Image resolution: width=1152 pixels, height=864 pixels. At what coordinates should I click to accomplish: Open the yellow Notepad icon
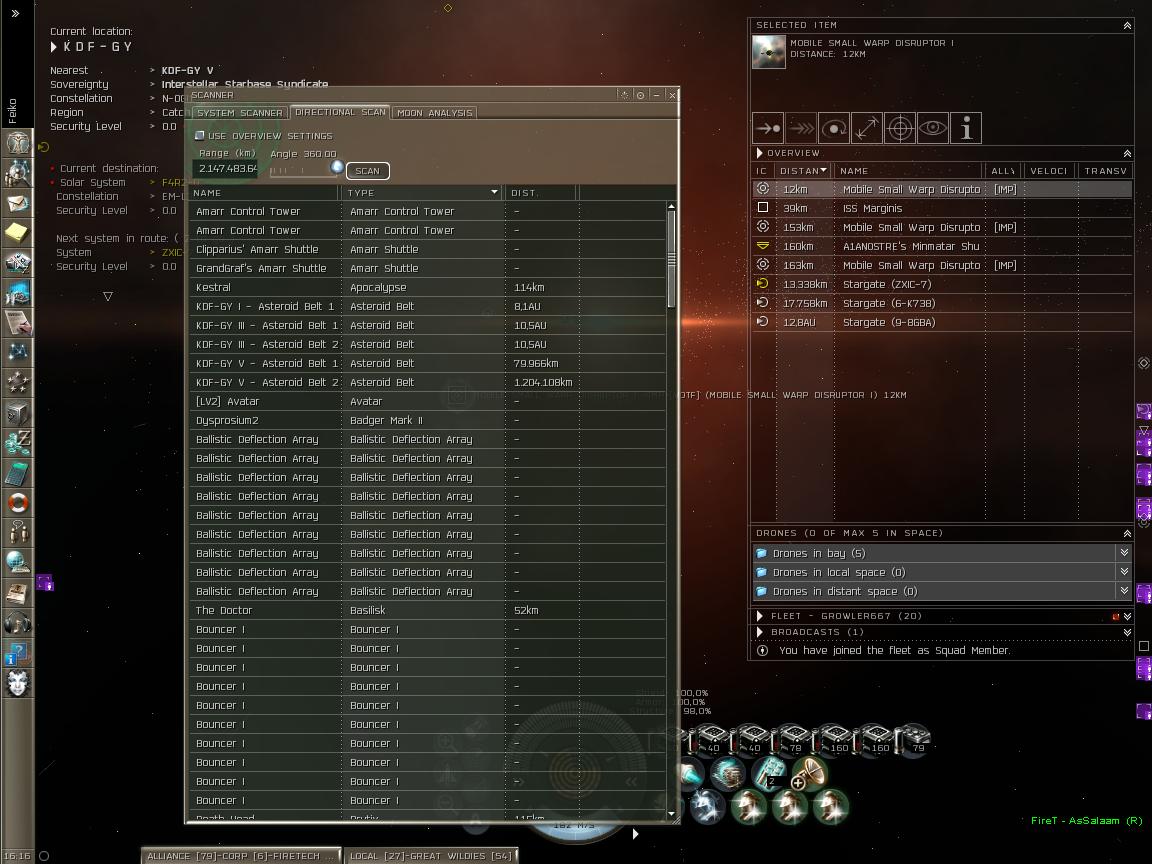pyautogui.click(x=17, y=233)
